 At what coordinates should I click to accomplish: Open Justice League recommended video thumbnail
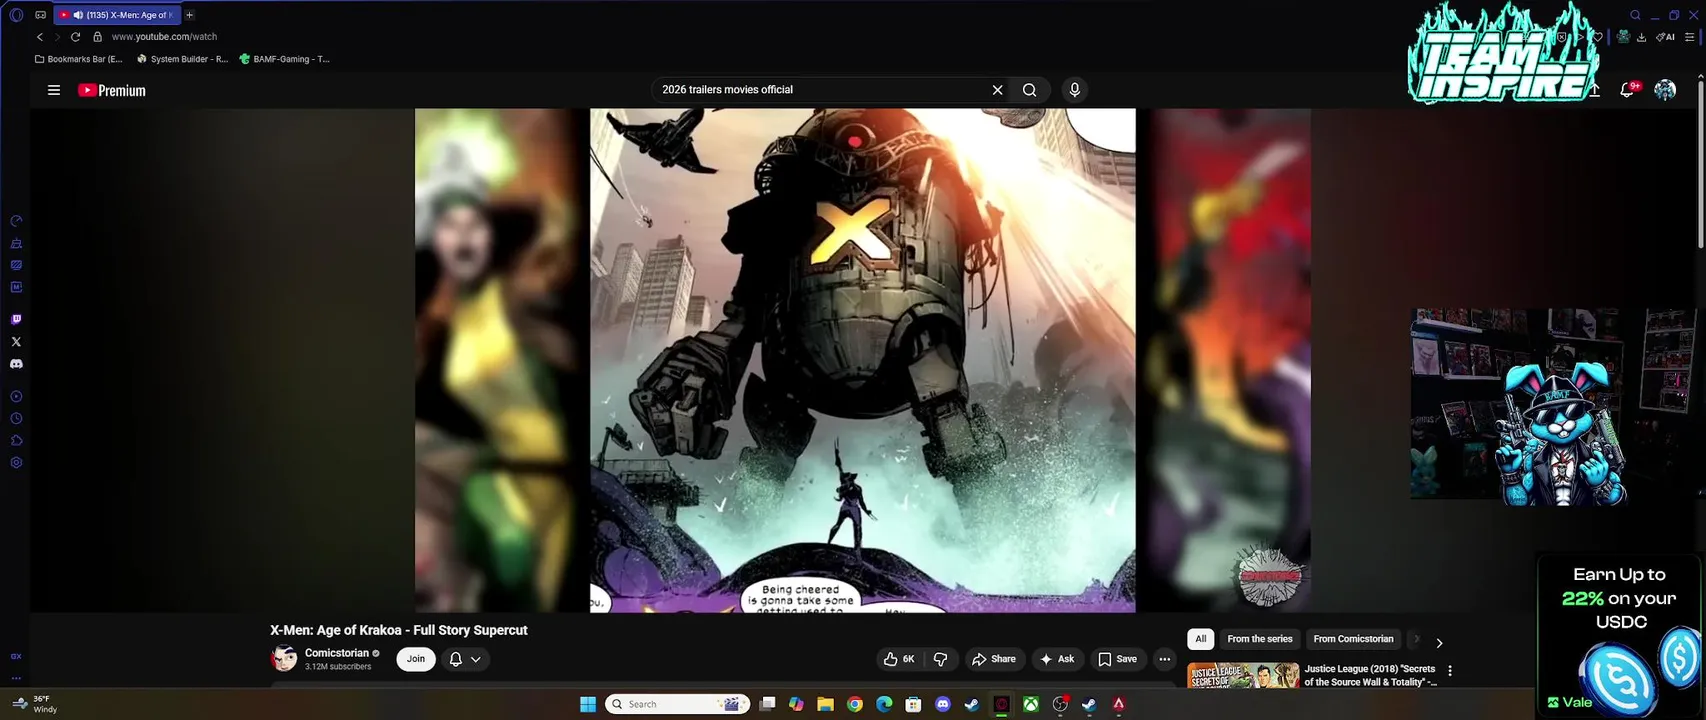point(1243,675)
